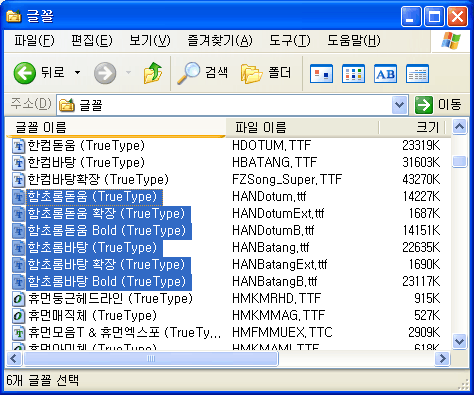Sort by 크기 column header
Screen dimensions: 474x395
click(x=412, y=127)
